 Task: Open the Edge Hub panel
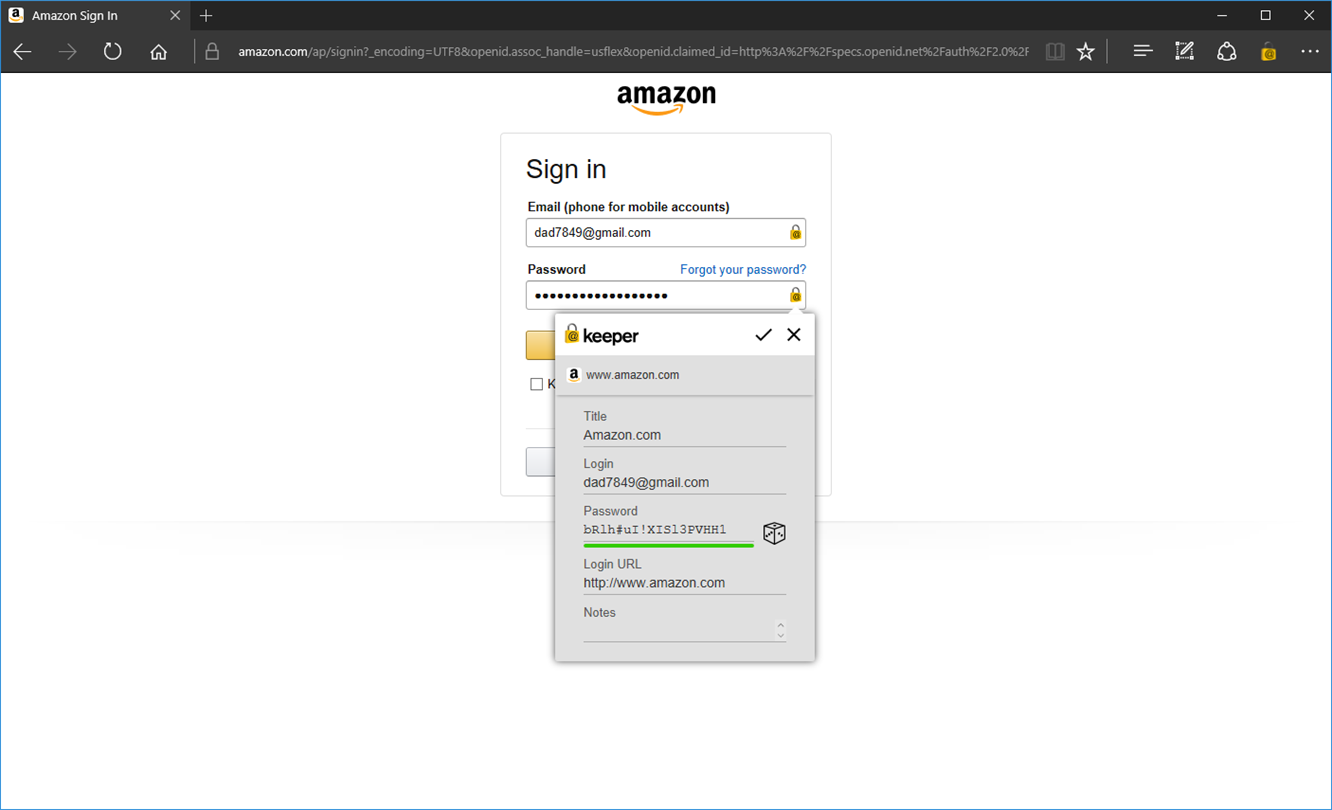[x=1143, y=52]
